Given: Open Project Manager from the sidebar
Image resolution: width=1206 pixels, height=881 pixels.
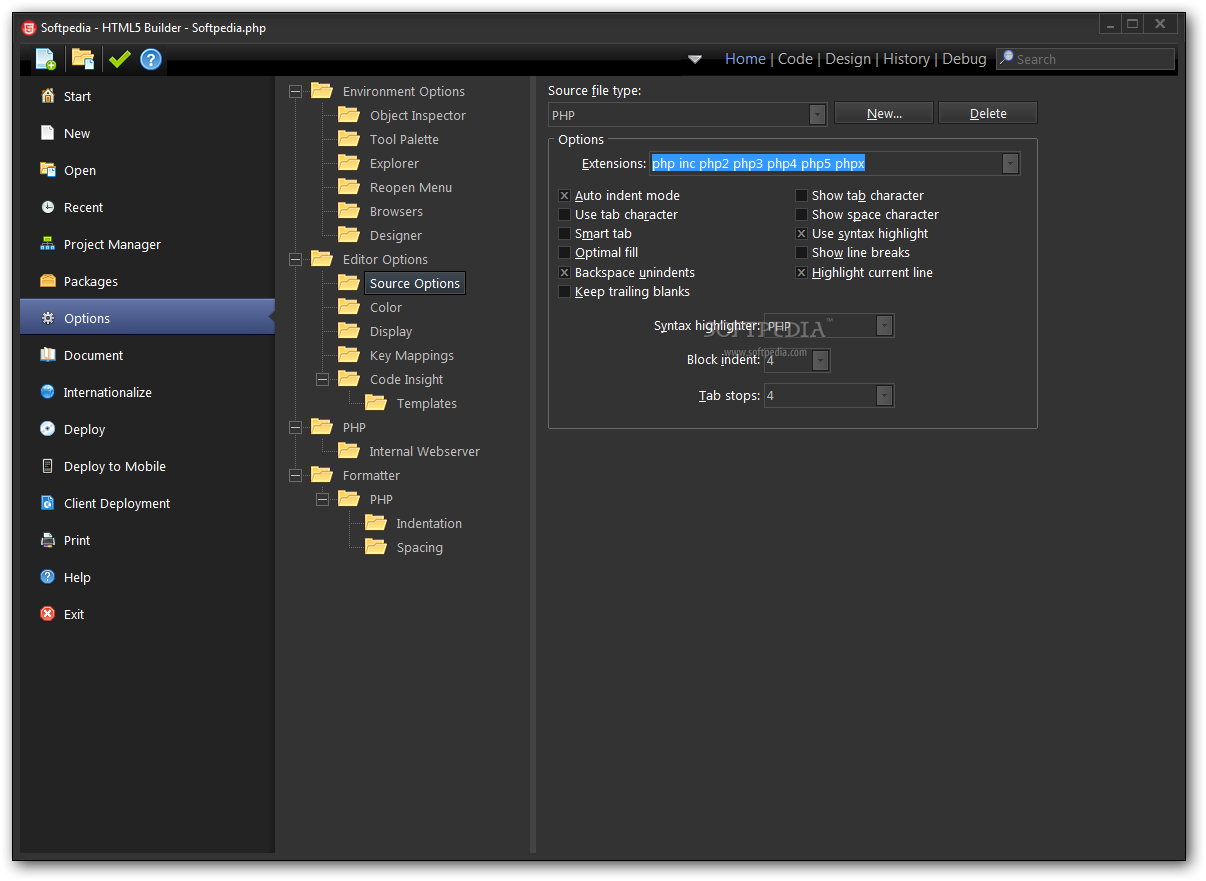Looking at the screenshot, I should [147, 245].
